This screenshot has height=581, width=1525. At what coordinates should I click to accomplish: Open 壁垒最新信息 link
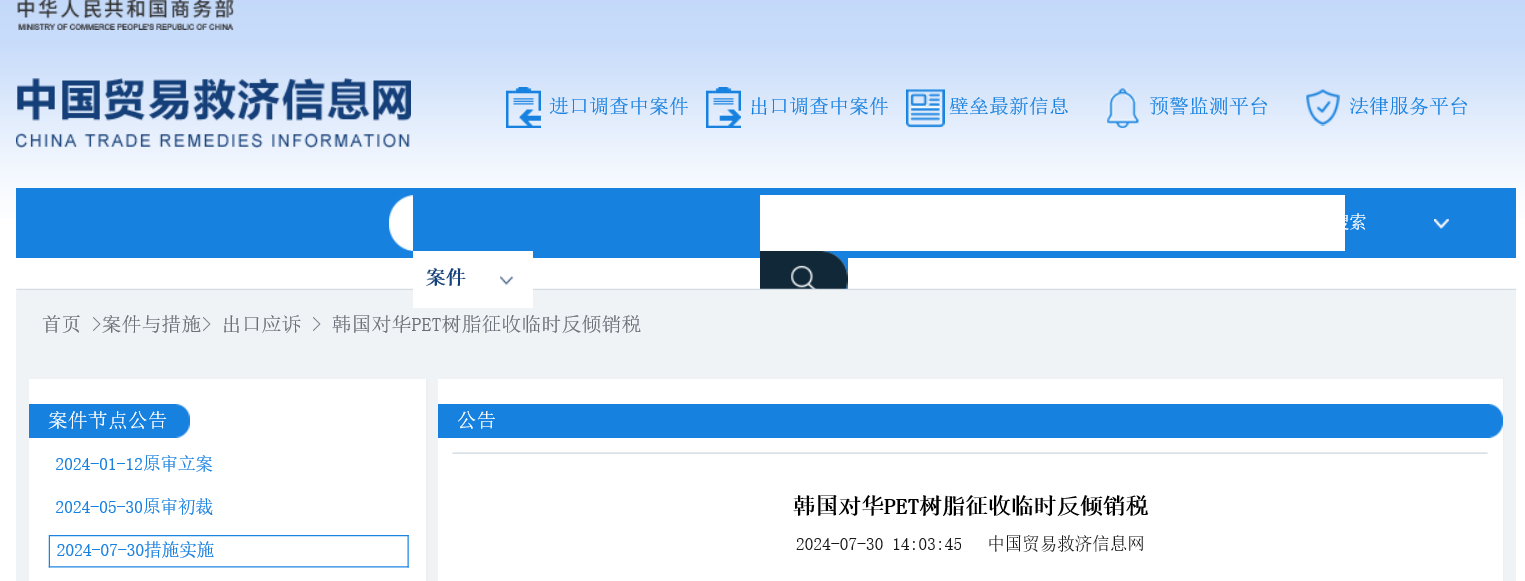(1009, 106)
